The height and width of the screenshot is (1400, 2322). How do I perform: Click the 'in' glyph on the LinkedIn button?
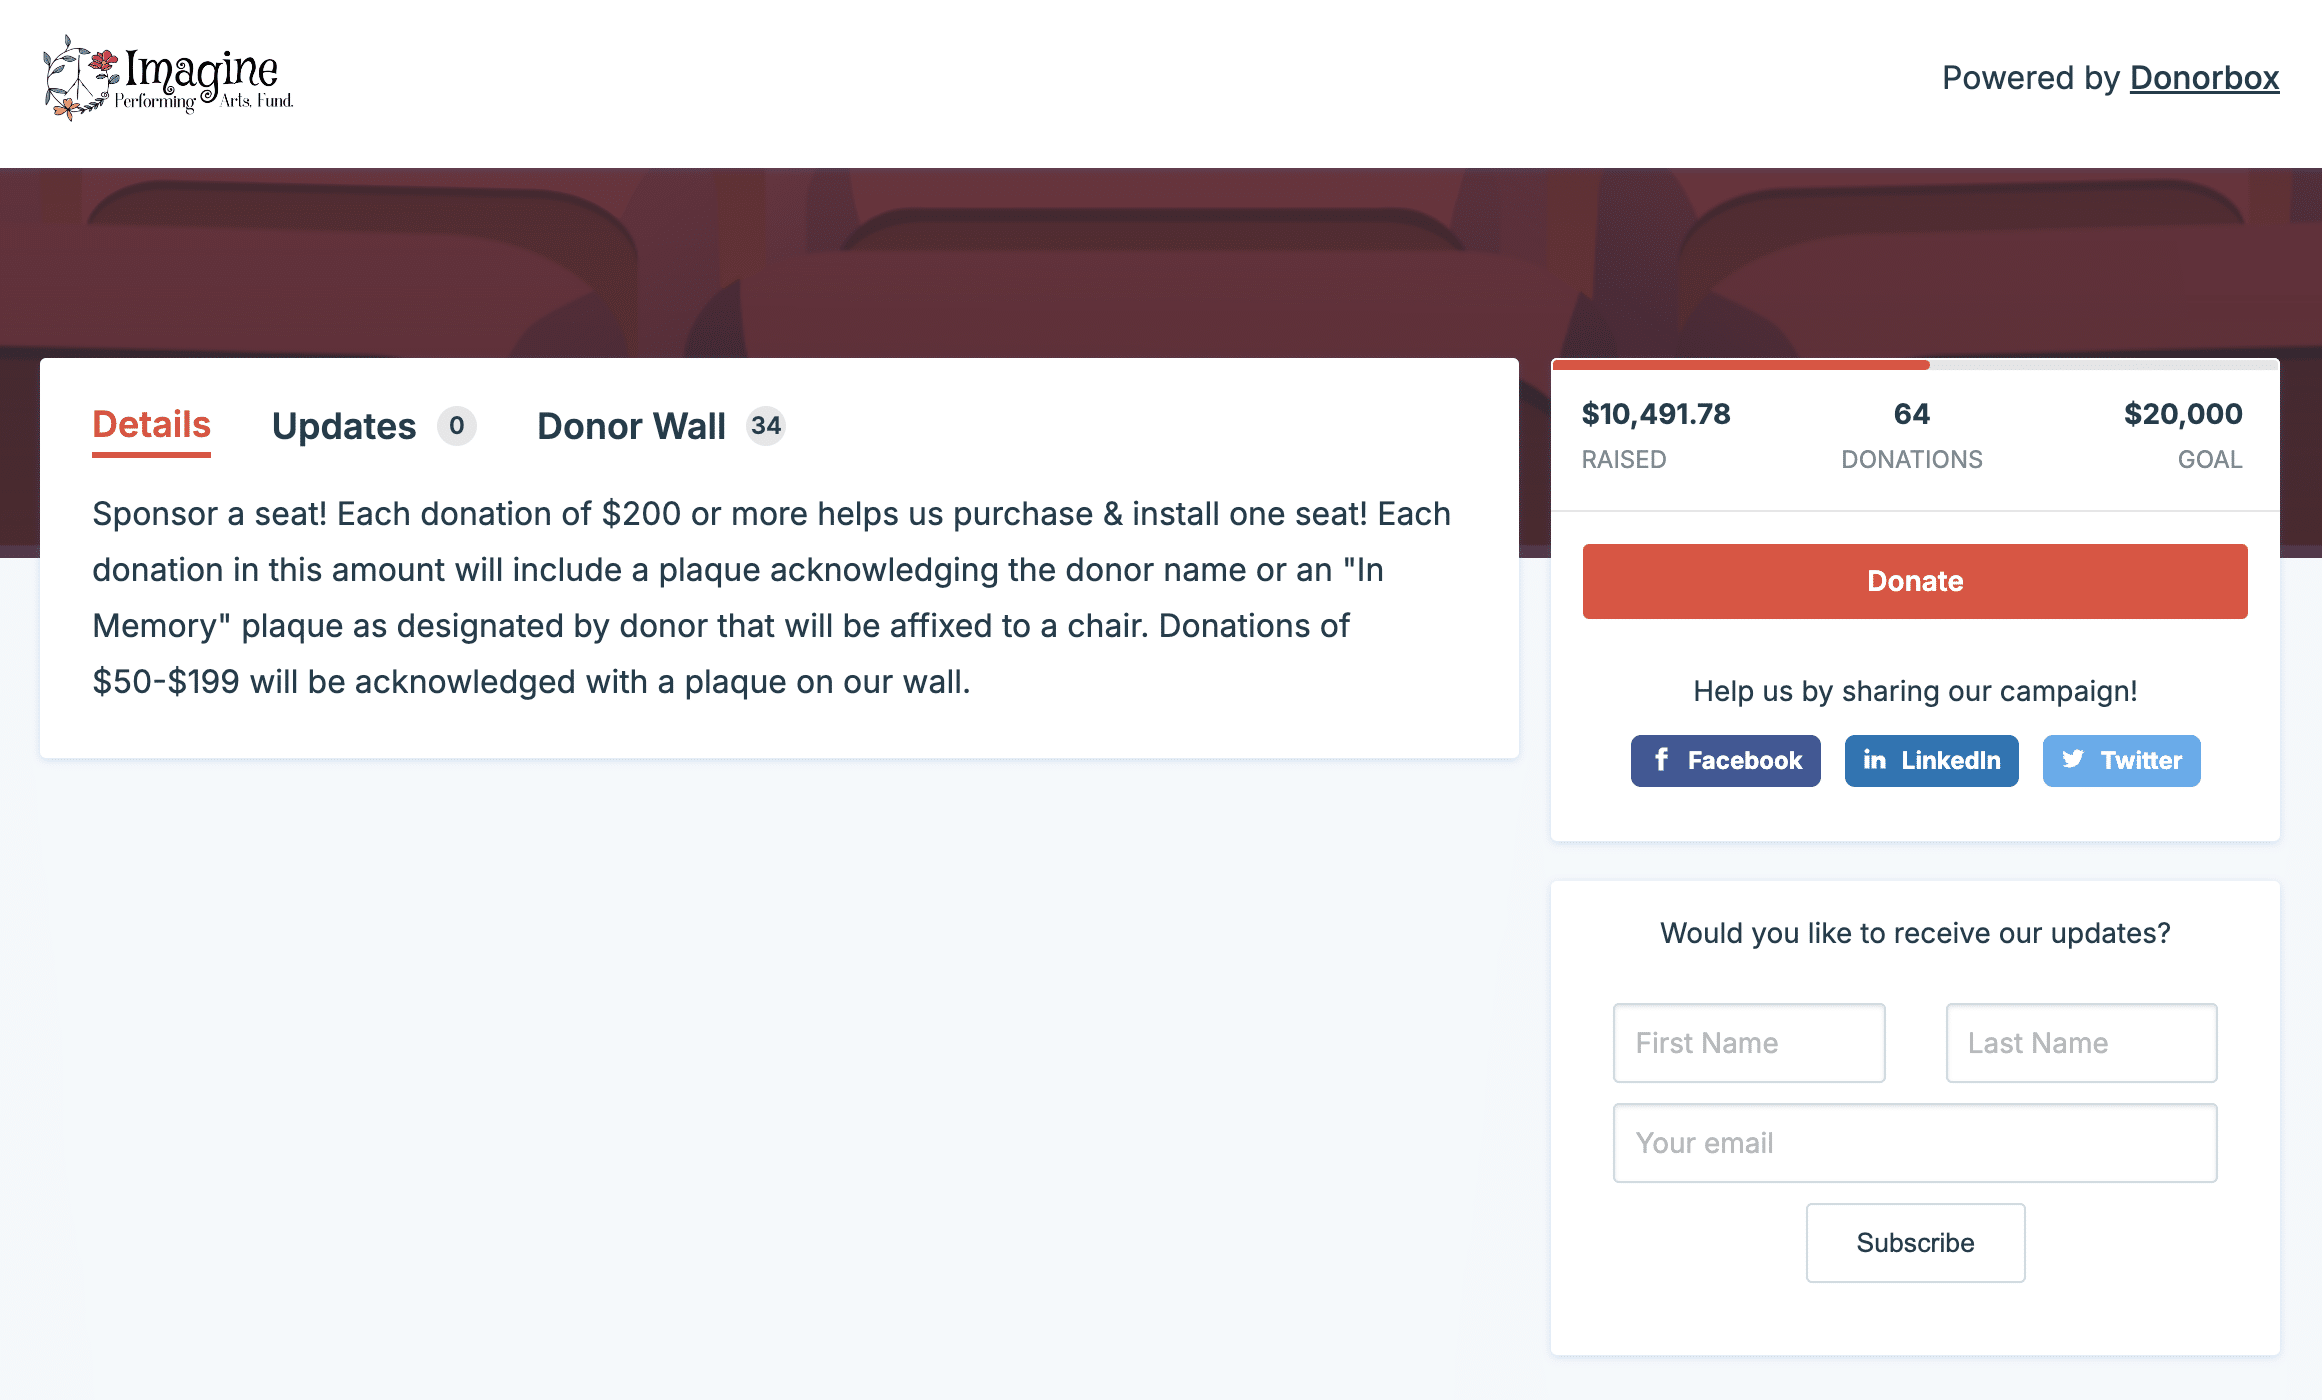point(1876,760)
